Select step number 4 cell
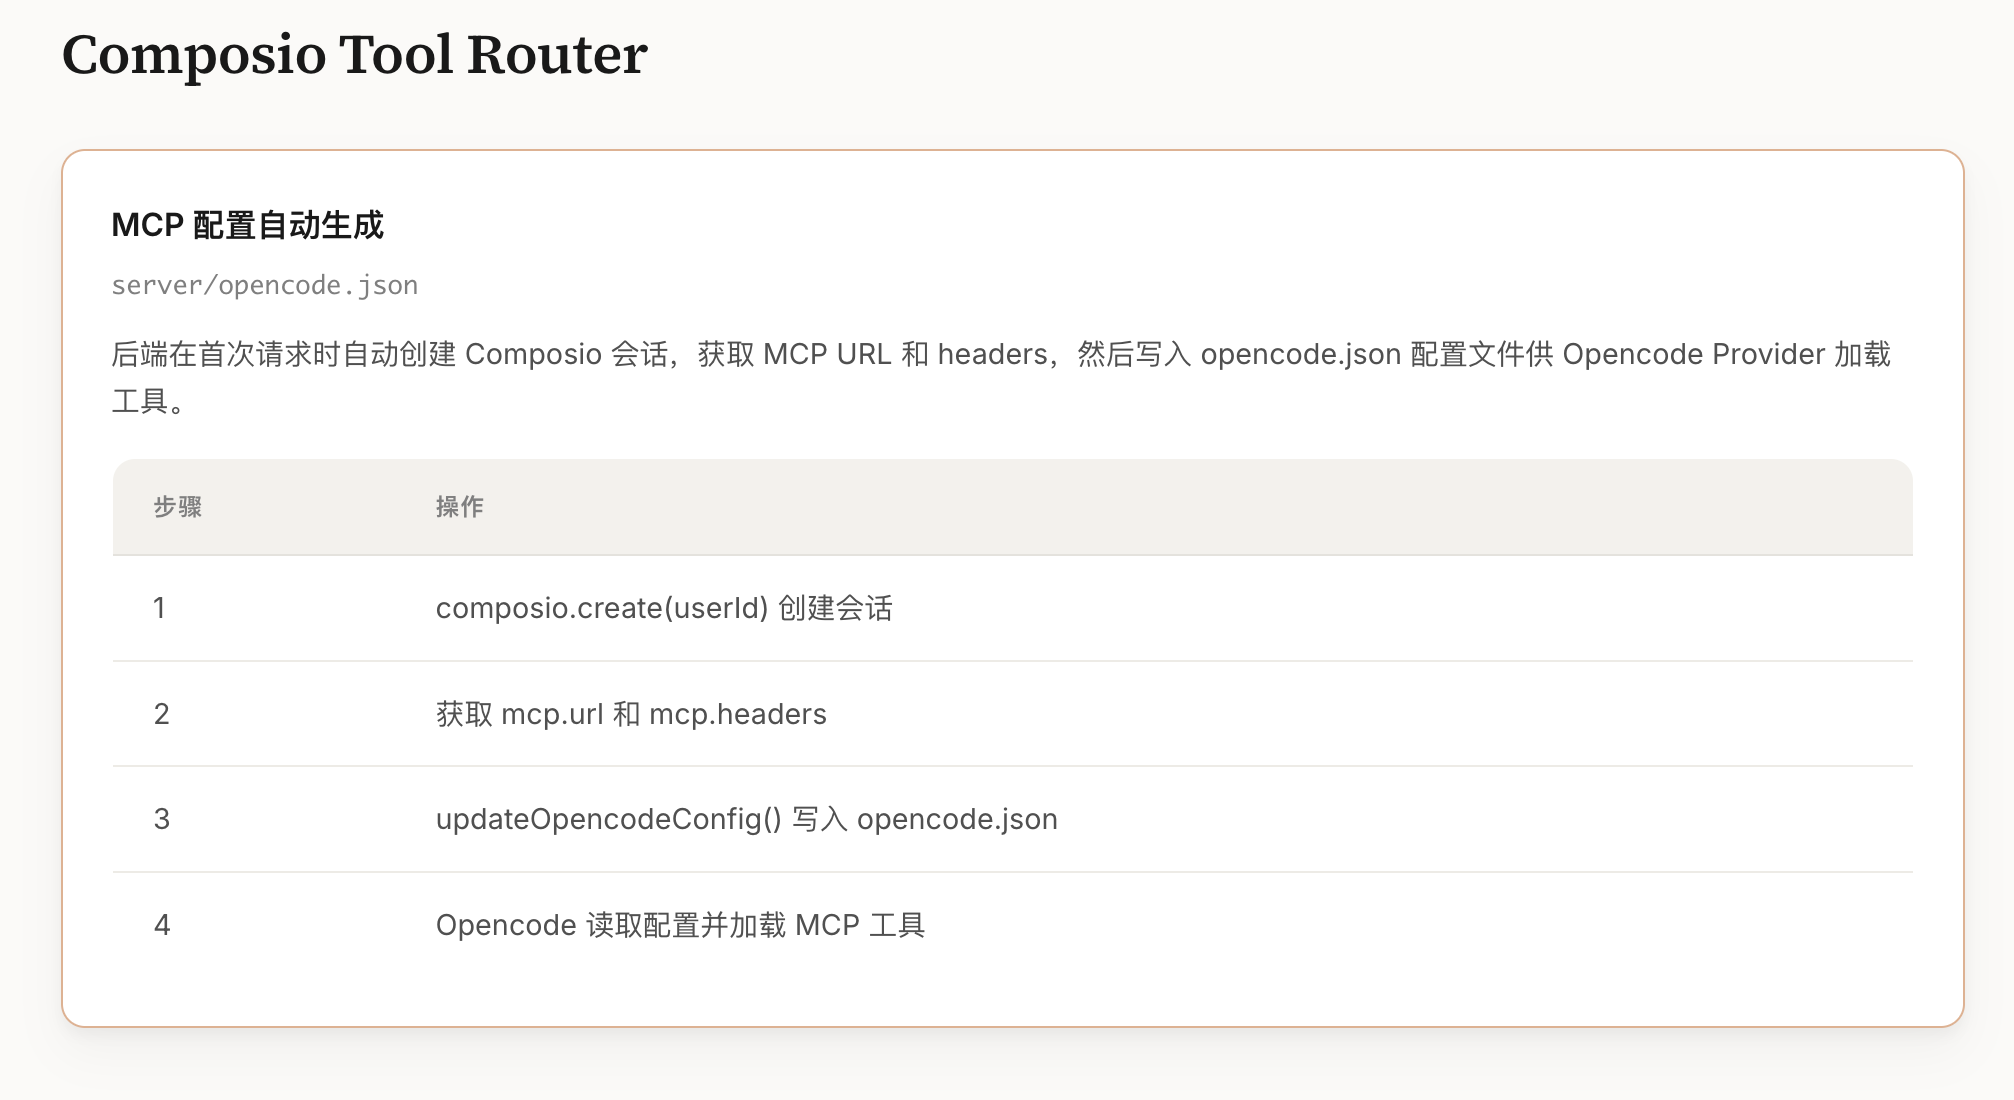 click(161, 925)
